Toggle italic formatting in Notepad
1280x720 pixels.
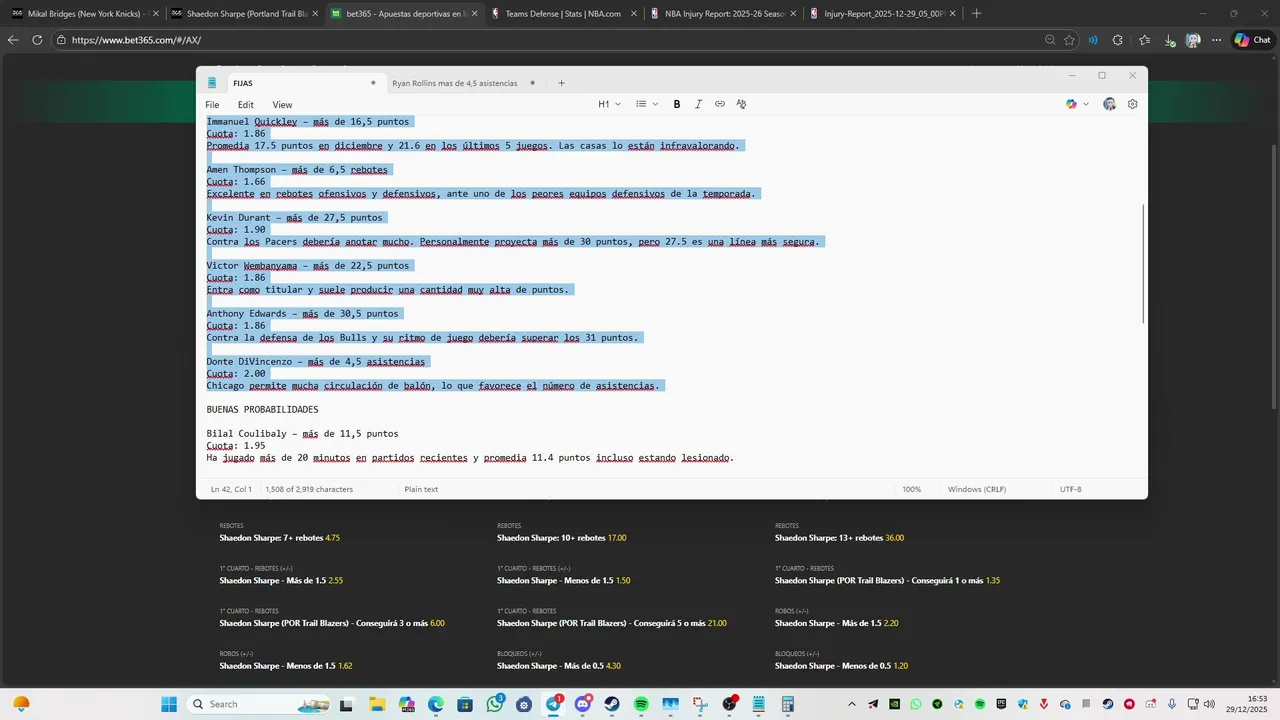point(698,104)
